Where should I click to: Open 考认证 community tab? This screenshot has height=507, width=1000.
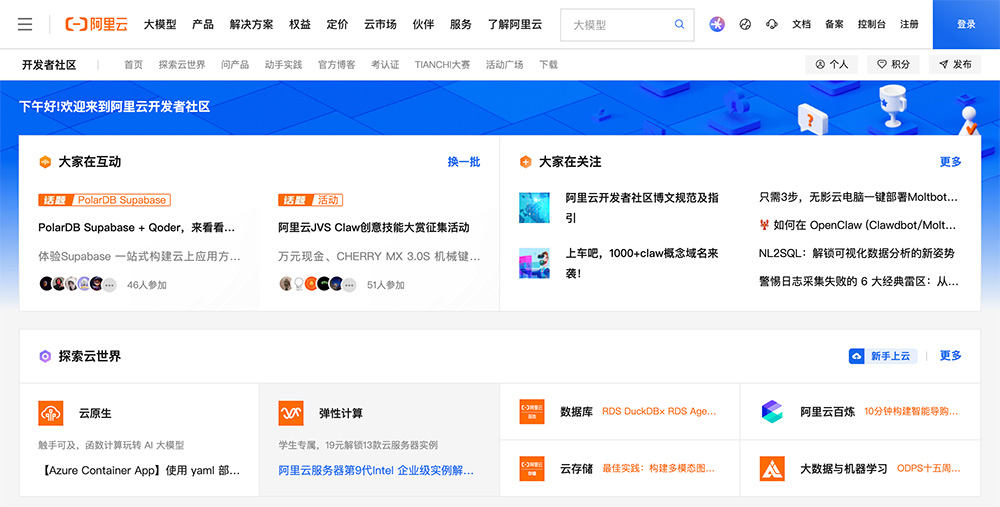[x=385, y=64]
